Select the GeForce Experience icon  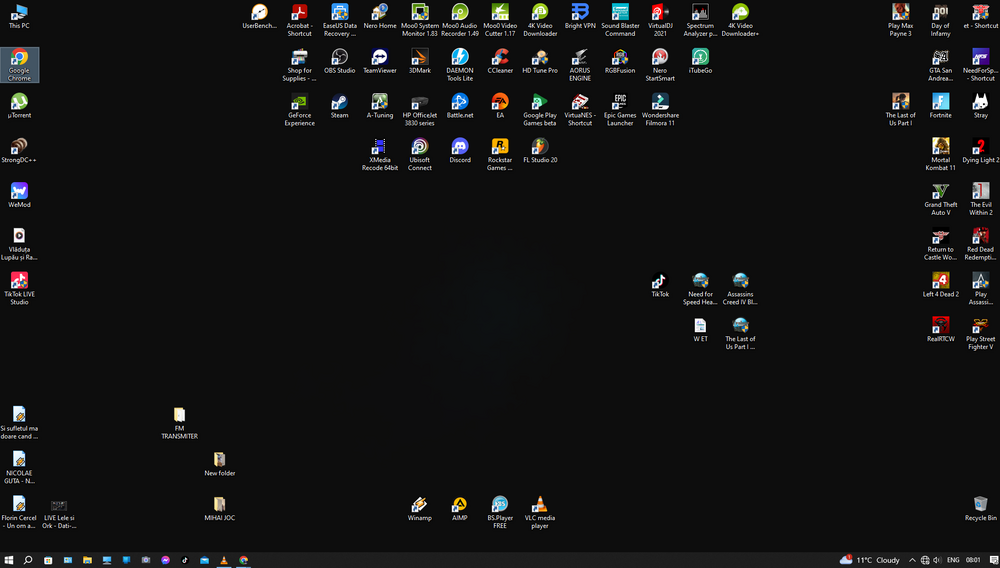tap(299, 110)
